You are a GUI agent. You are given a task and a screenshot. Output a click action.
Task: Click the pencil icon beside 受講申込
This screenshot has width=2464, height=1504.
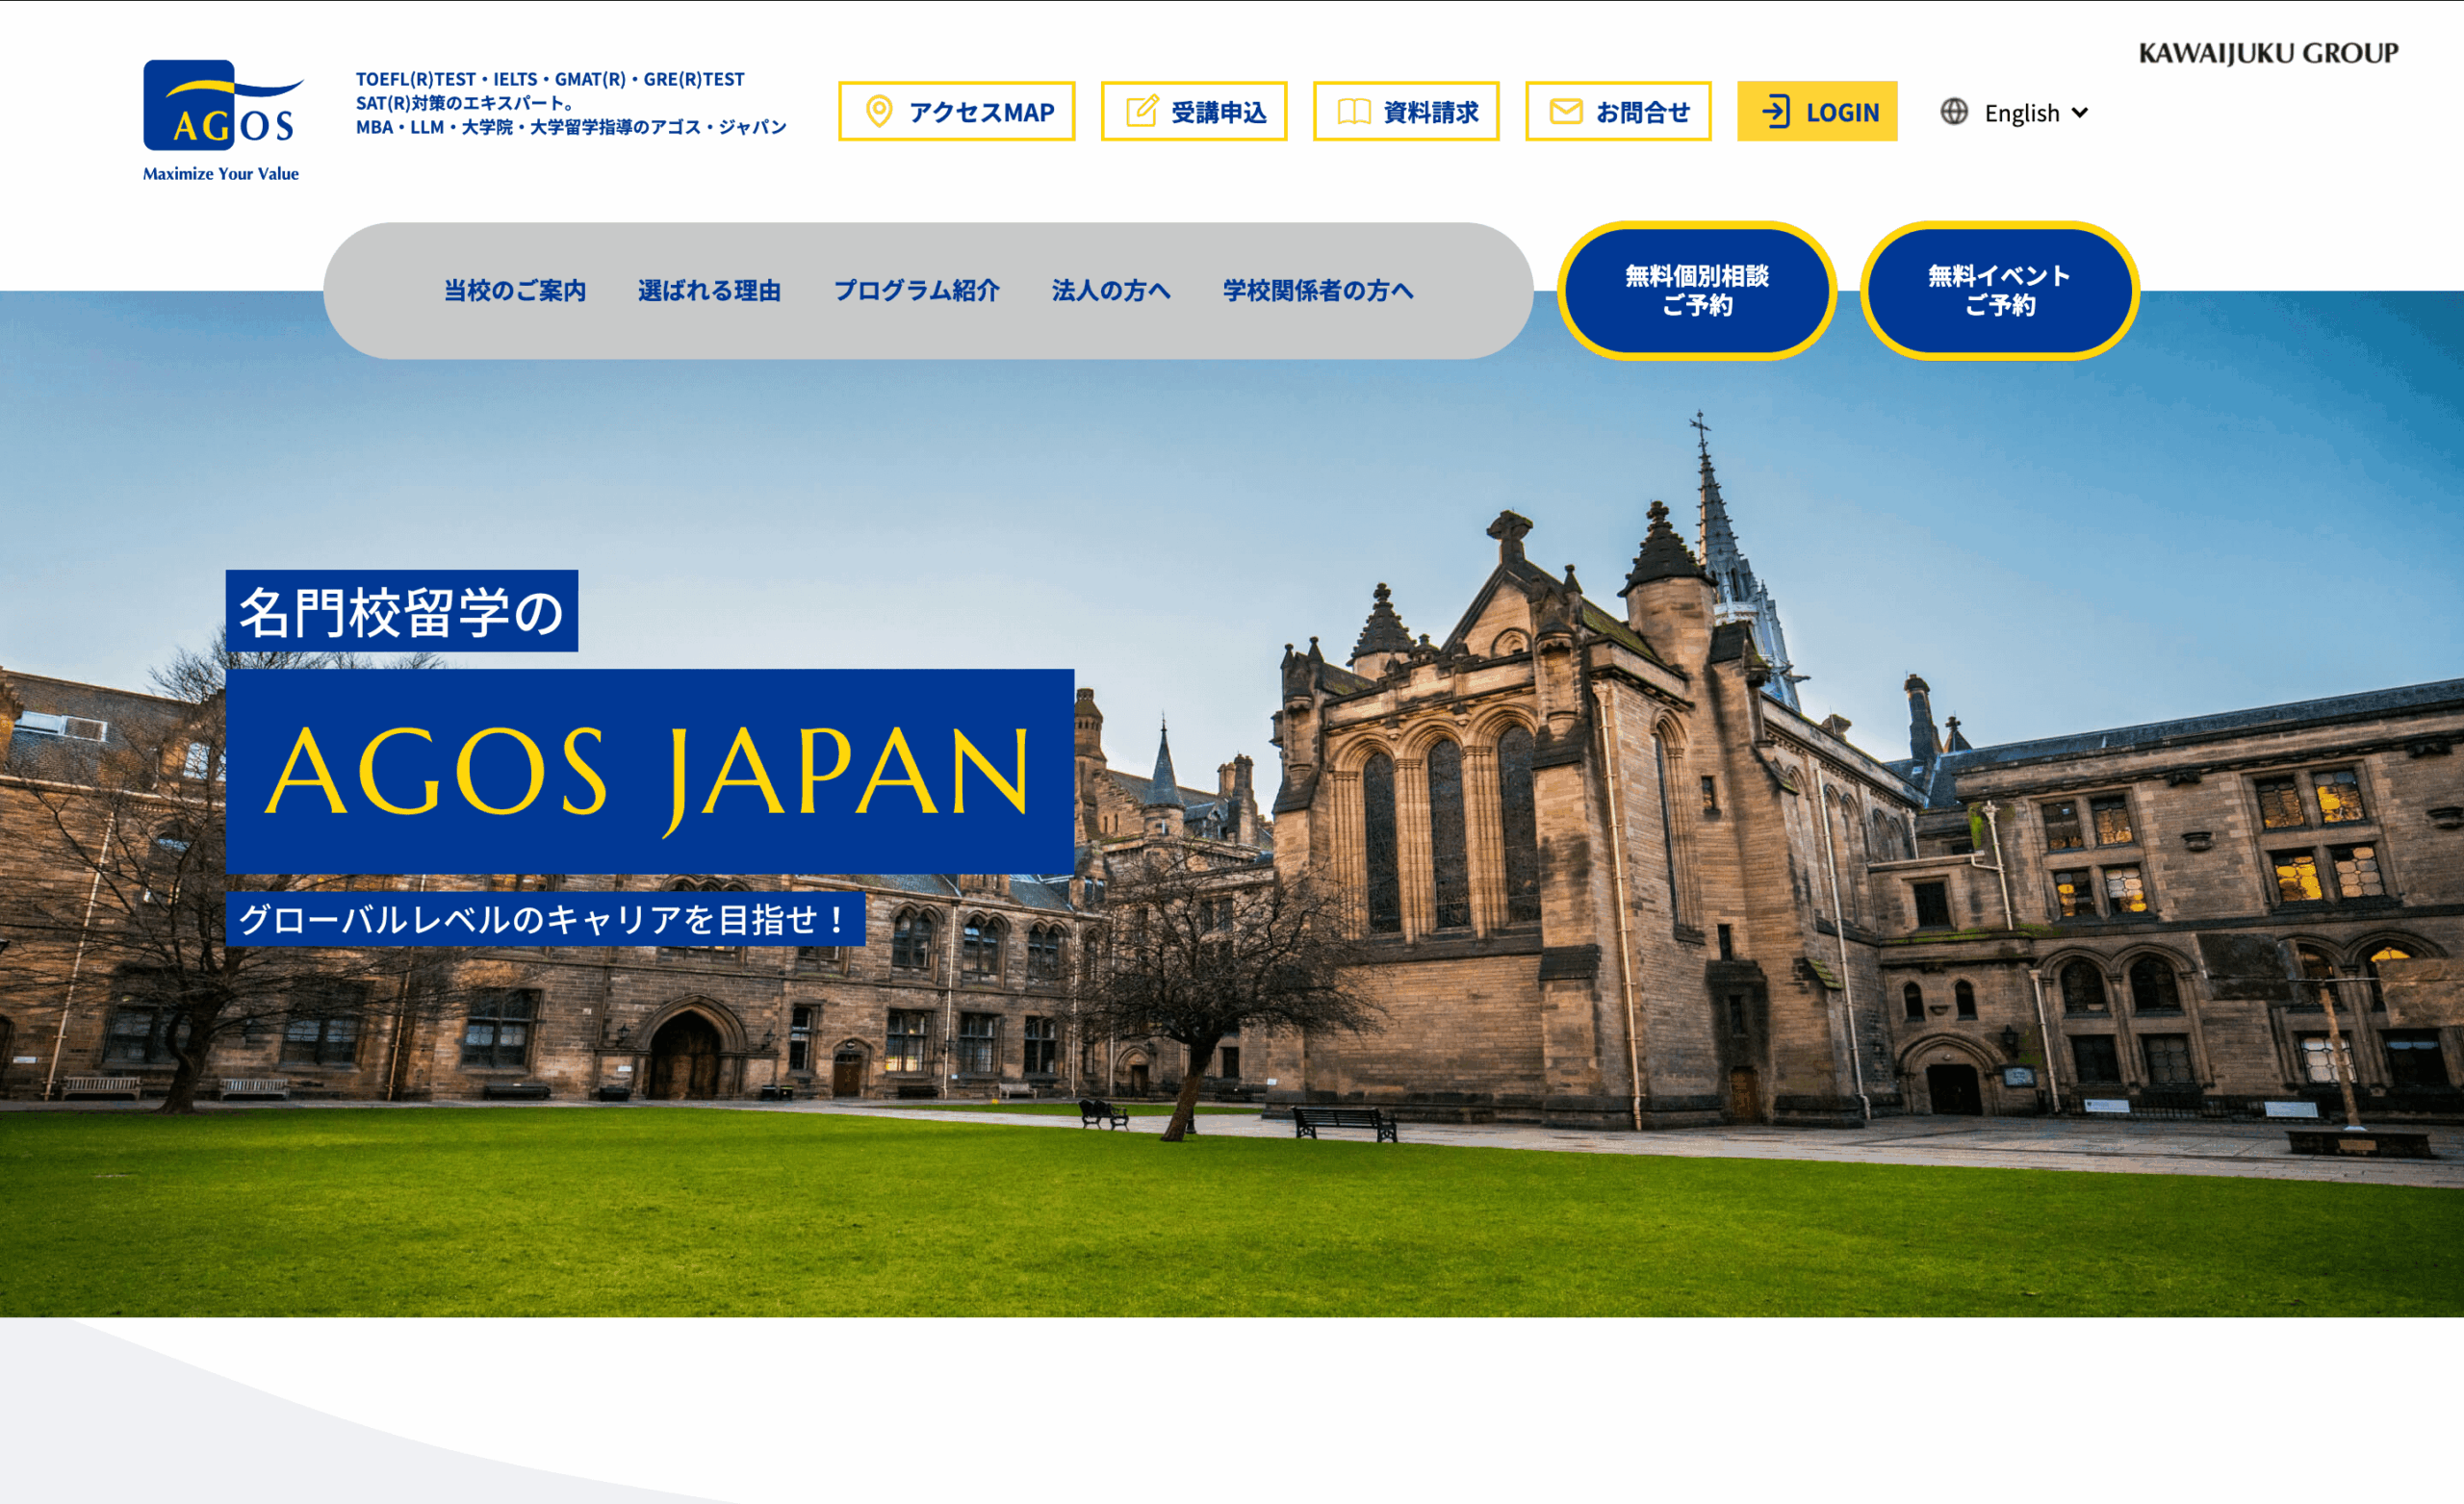[1141, 111]
